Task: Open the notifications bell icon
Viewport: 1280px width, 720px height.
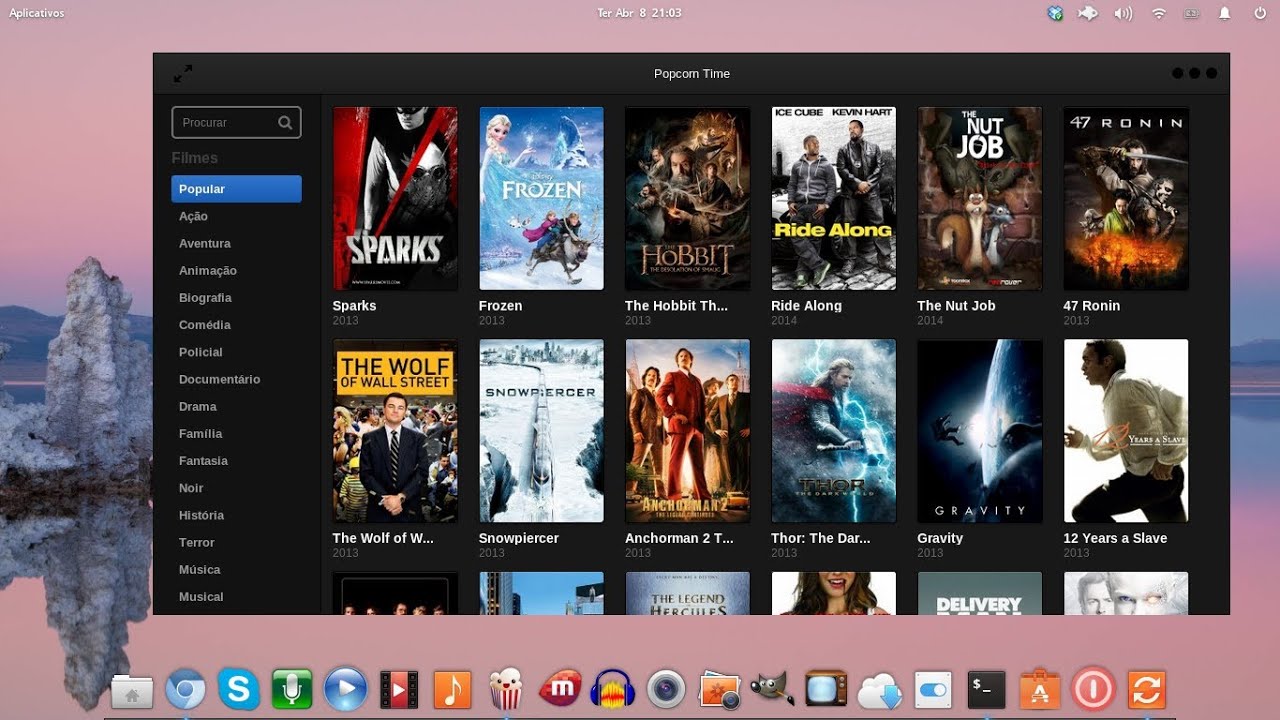Action: (1225, 13)
